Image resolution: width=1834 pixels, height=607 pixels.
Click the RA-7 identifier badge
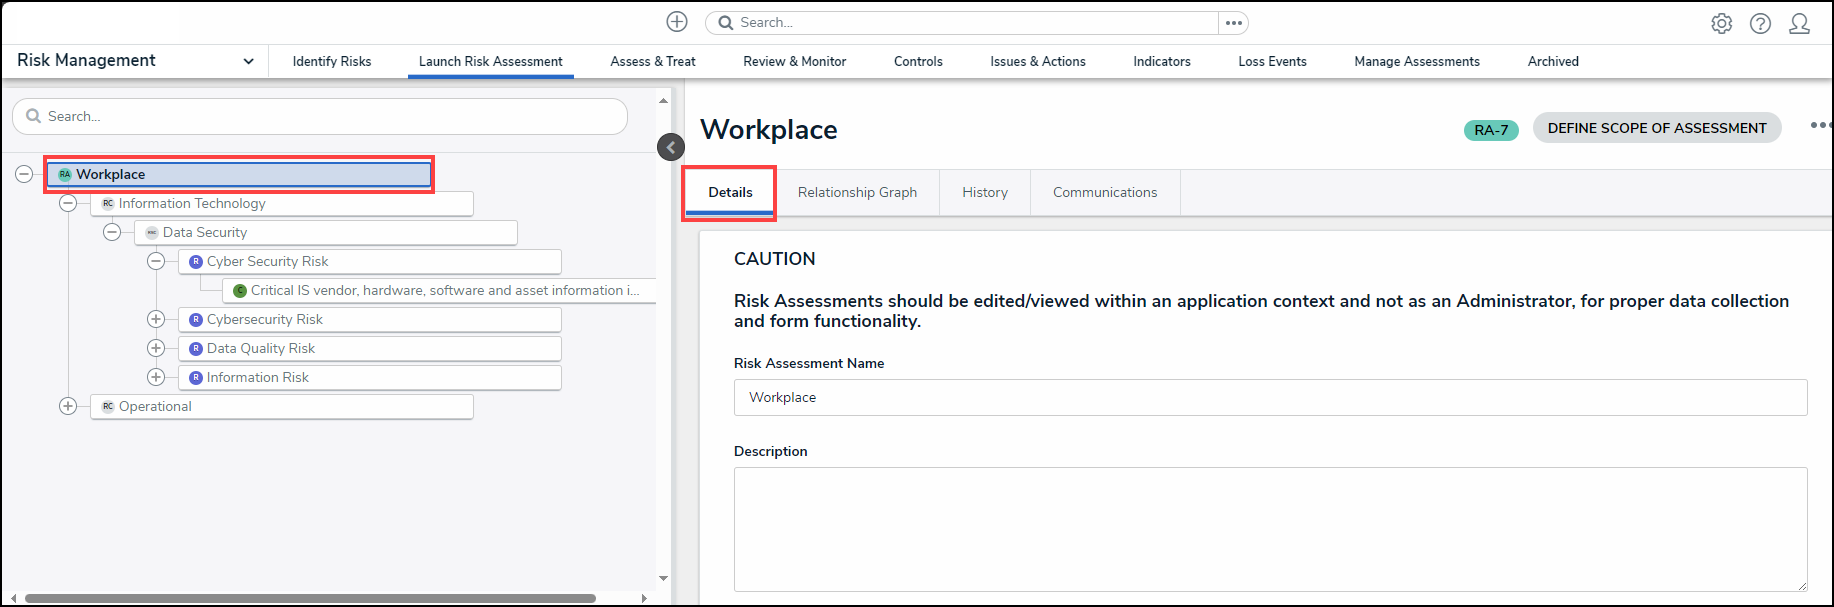[x=1490, y=130]
